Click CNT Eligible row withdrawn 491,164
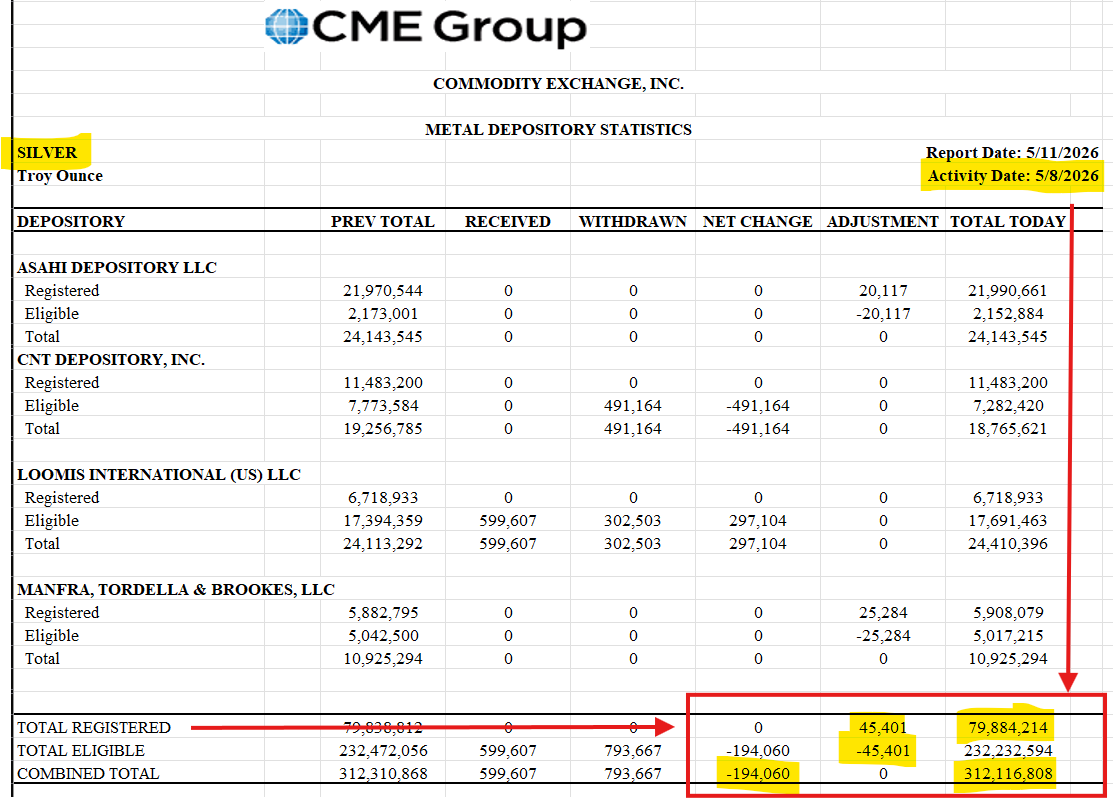This screenshot has width=1113, height=798. (x=632, y=406)
